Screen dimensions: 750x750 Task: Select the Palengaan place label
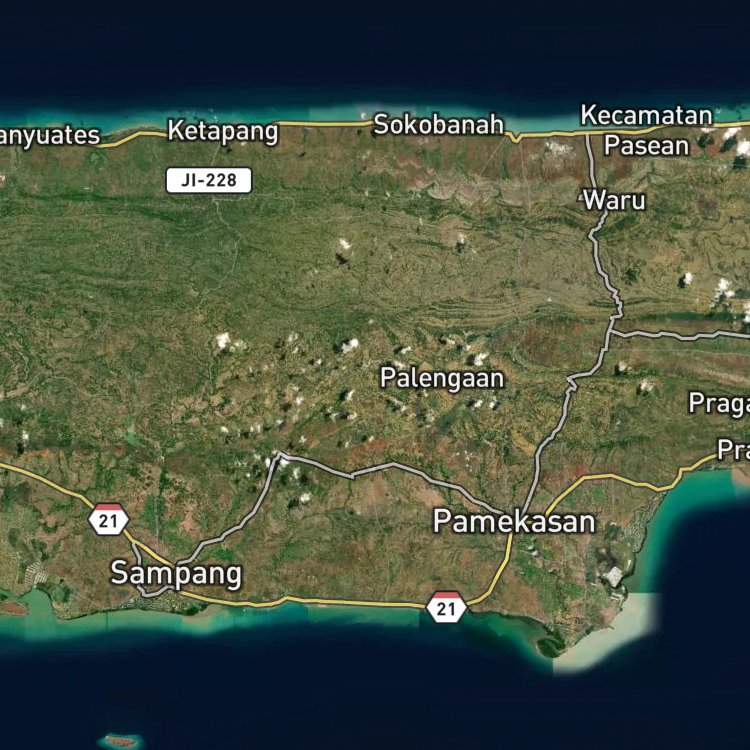coord(442,378)
